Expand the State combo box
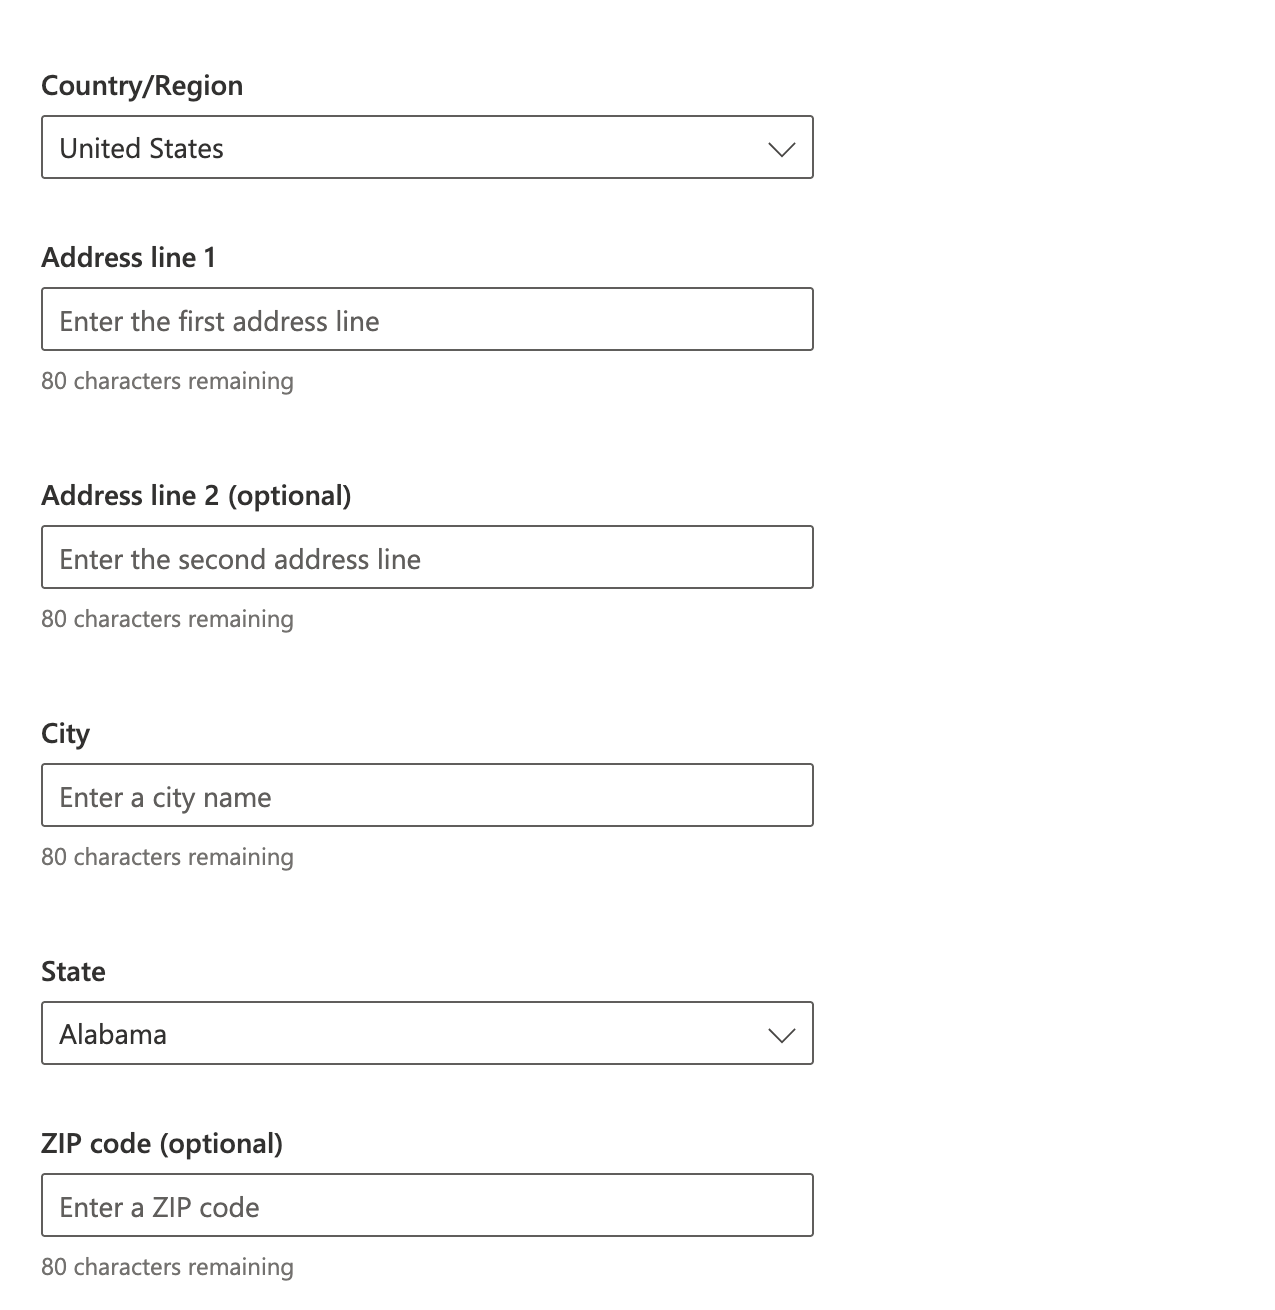 pos(427,1034)
